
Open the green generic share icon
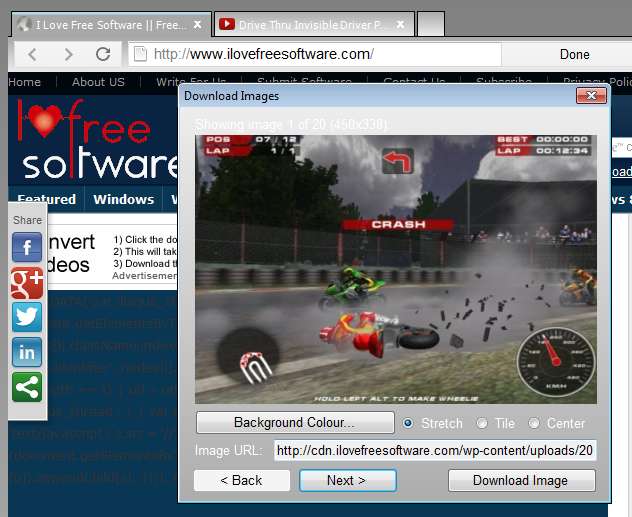(27, 387)
